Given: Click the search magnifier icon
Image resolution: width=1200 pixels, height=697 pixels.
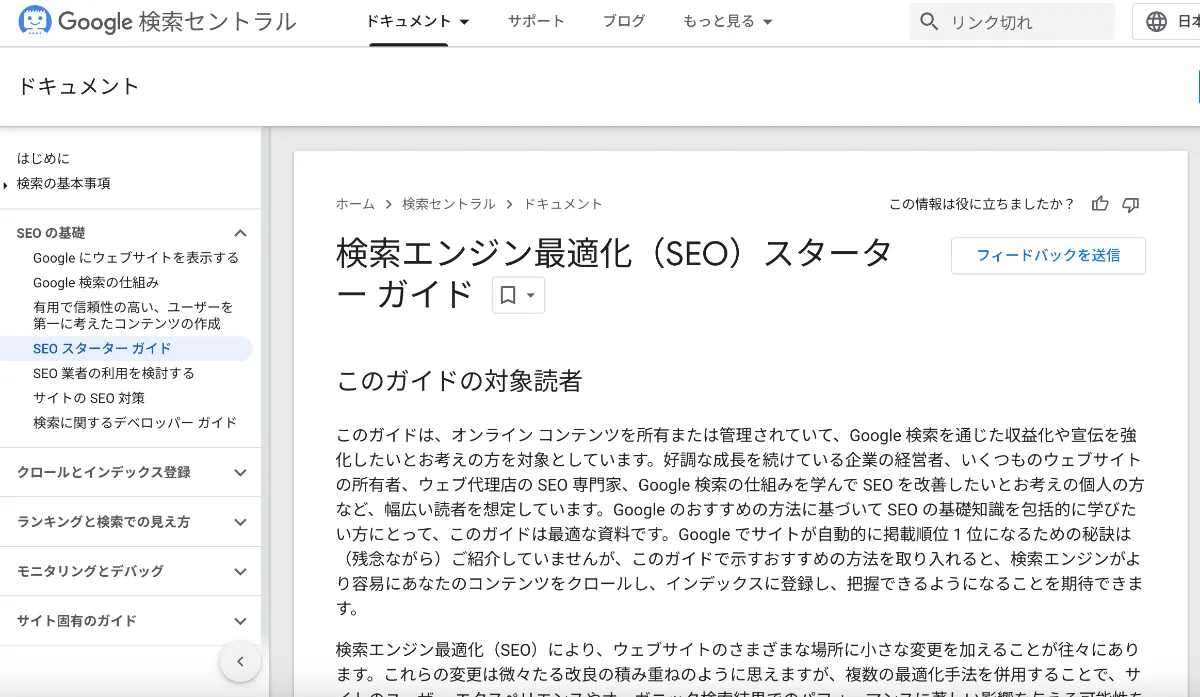Looking at the screenshot, I should pyautogui.click(x=930, y=20).
